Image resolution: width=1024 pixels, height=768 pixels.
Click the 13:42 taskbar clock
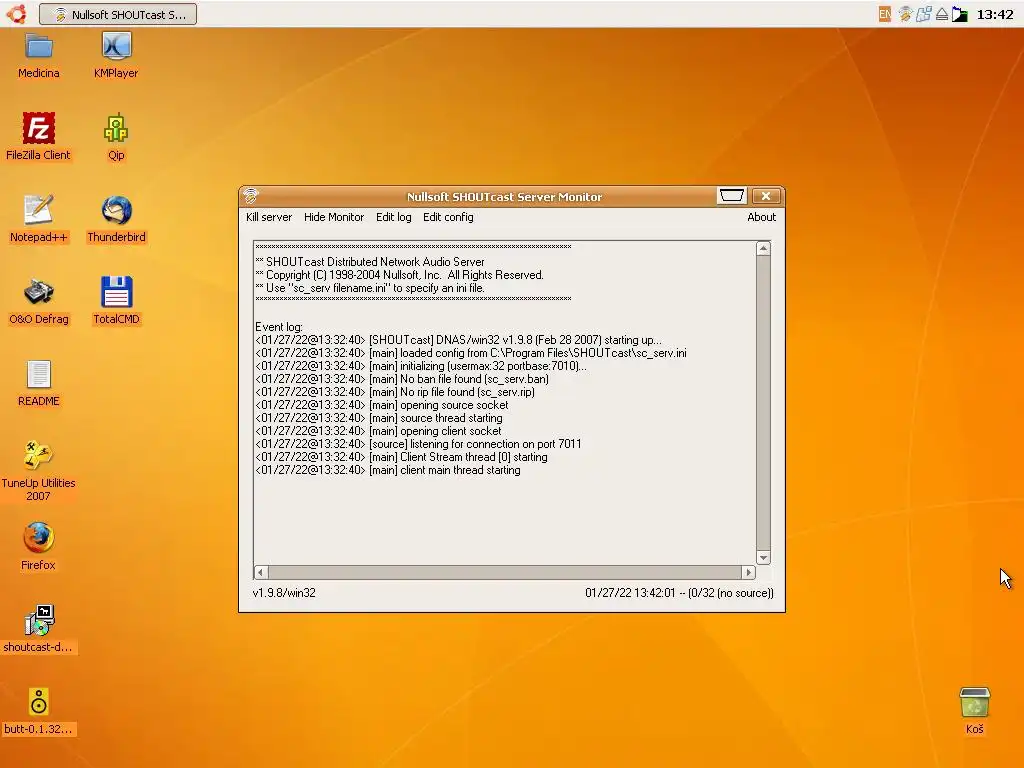click(995, 14)
